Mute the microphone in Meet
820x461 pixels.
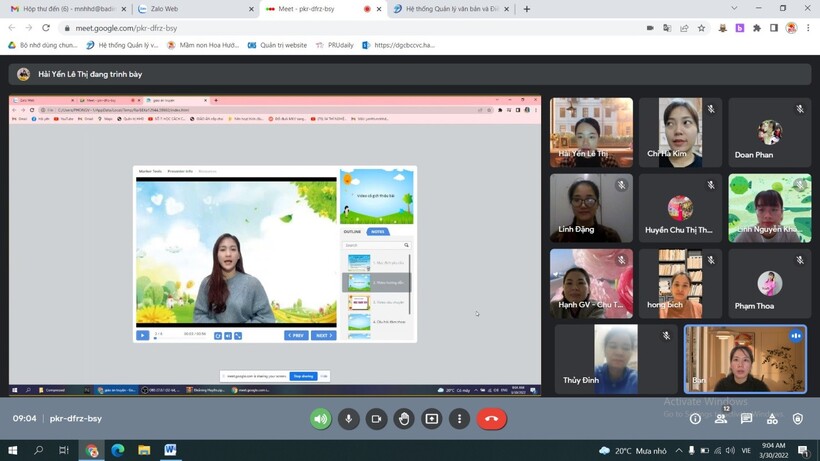(348, 419)
